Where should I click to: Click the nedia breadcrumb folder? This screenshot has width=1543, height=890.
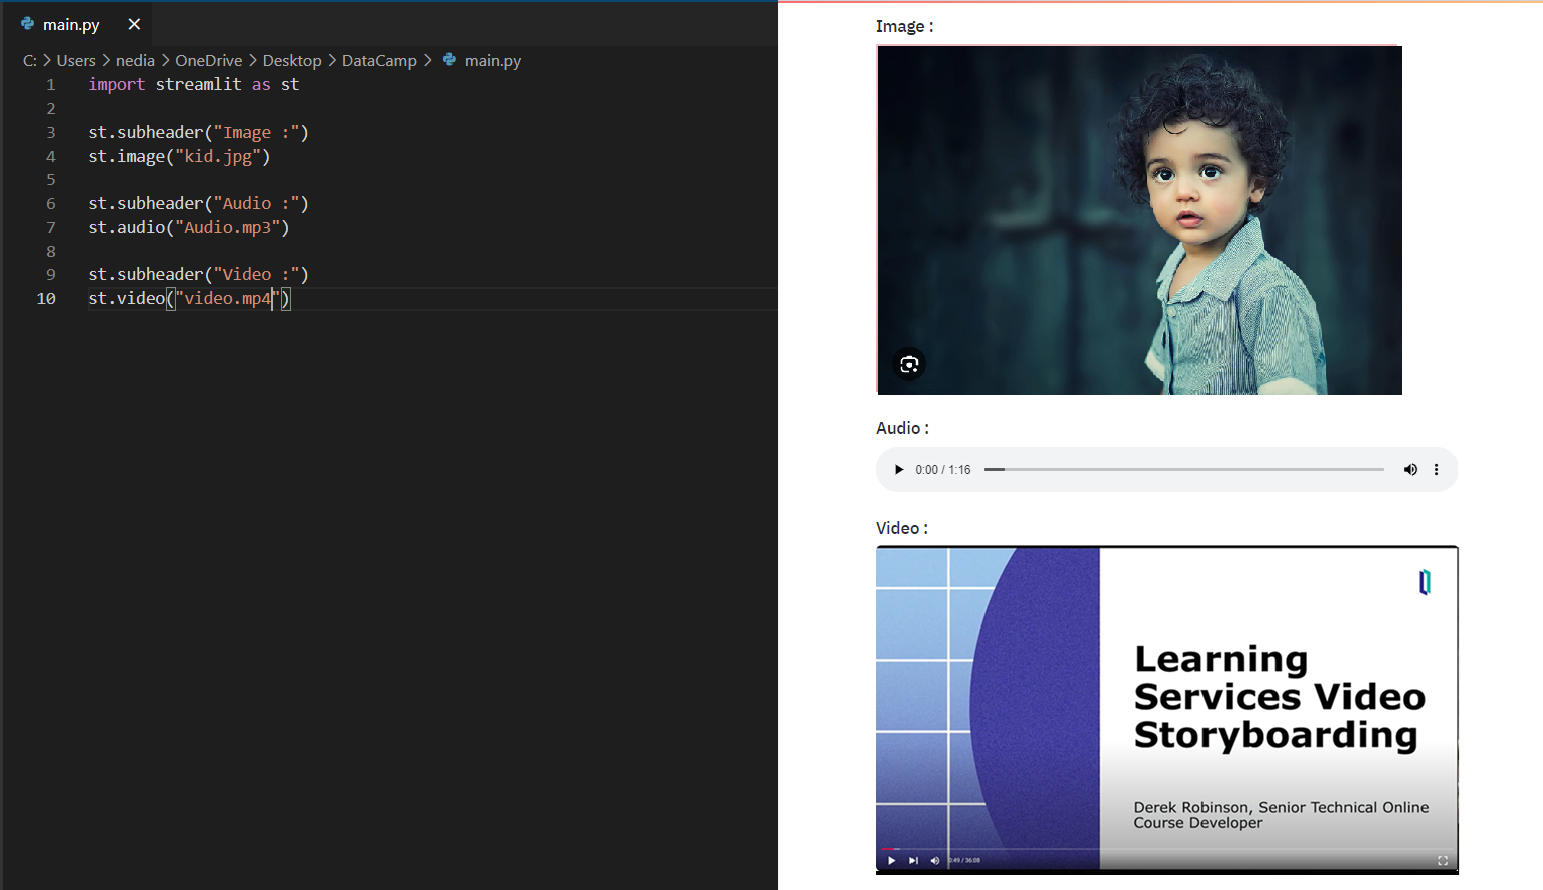[x=135, y=61]
